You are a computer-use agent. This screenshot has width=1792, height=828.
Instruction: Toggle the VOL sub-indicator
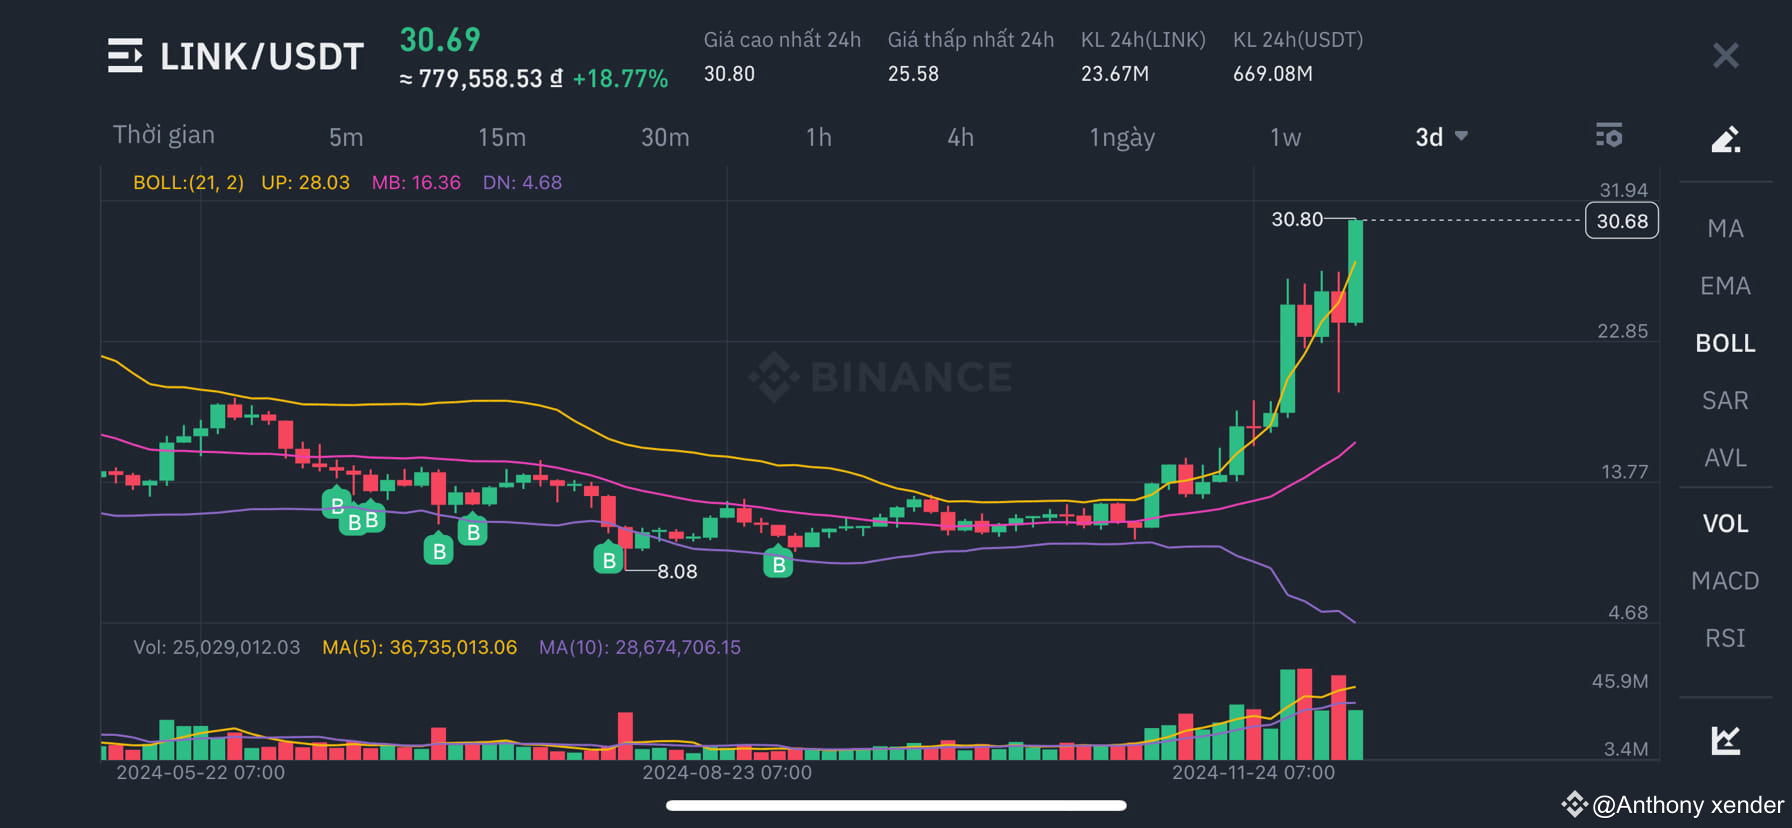1725,524
